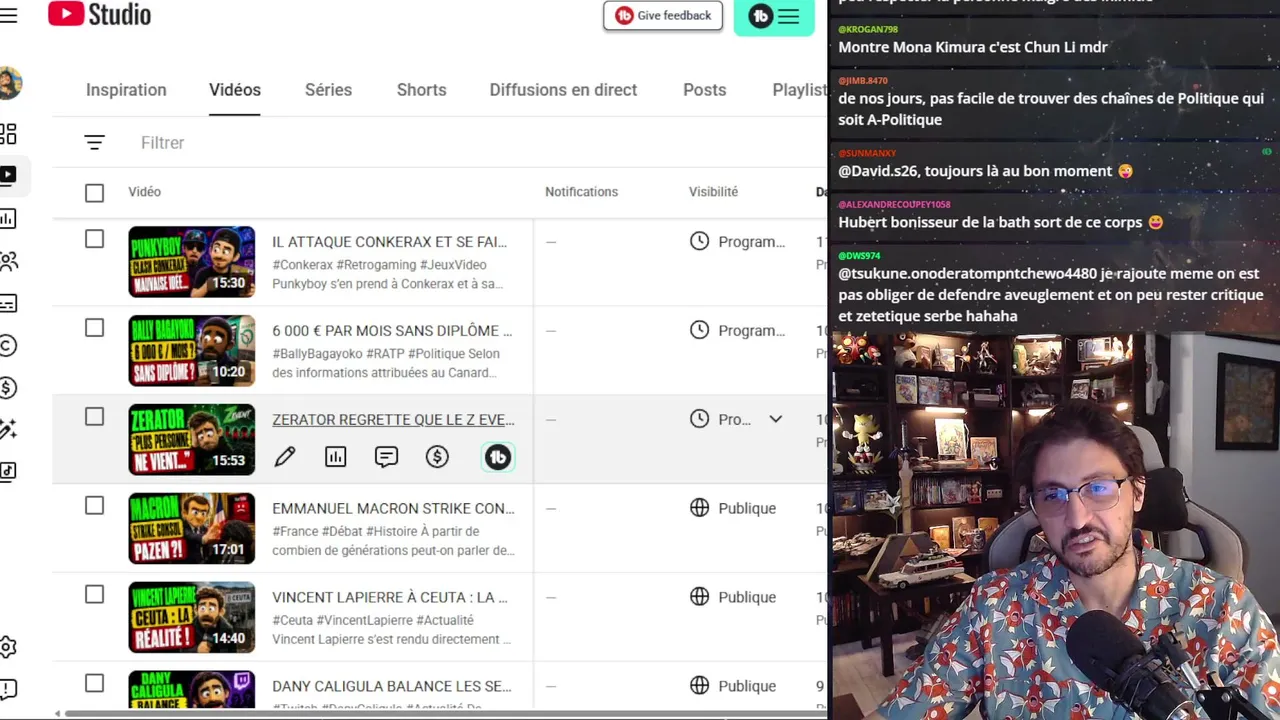Open the EMMANUEL MACRON STRIKE video title
Viewport: 1280px width, 720px height.
pos(393,508)
